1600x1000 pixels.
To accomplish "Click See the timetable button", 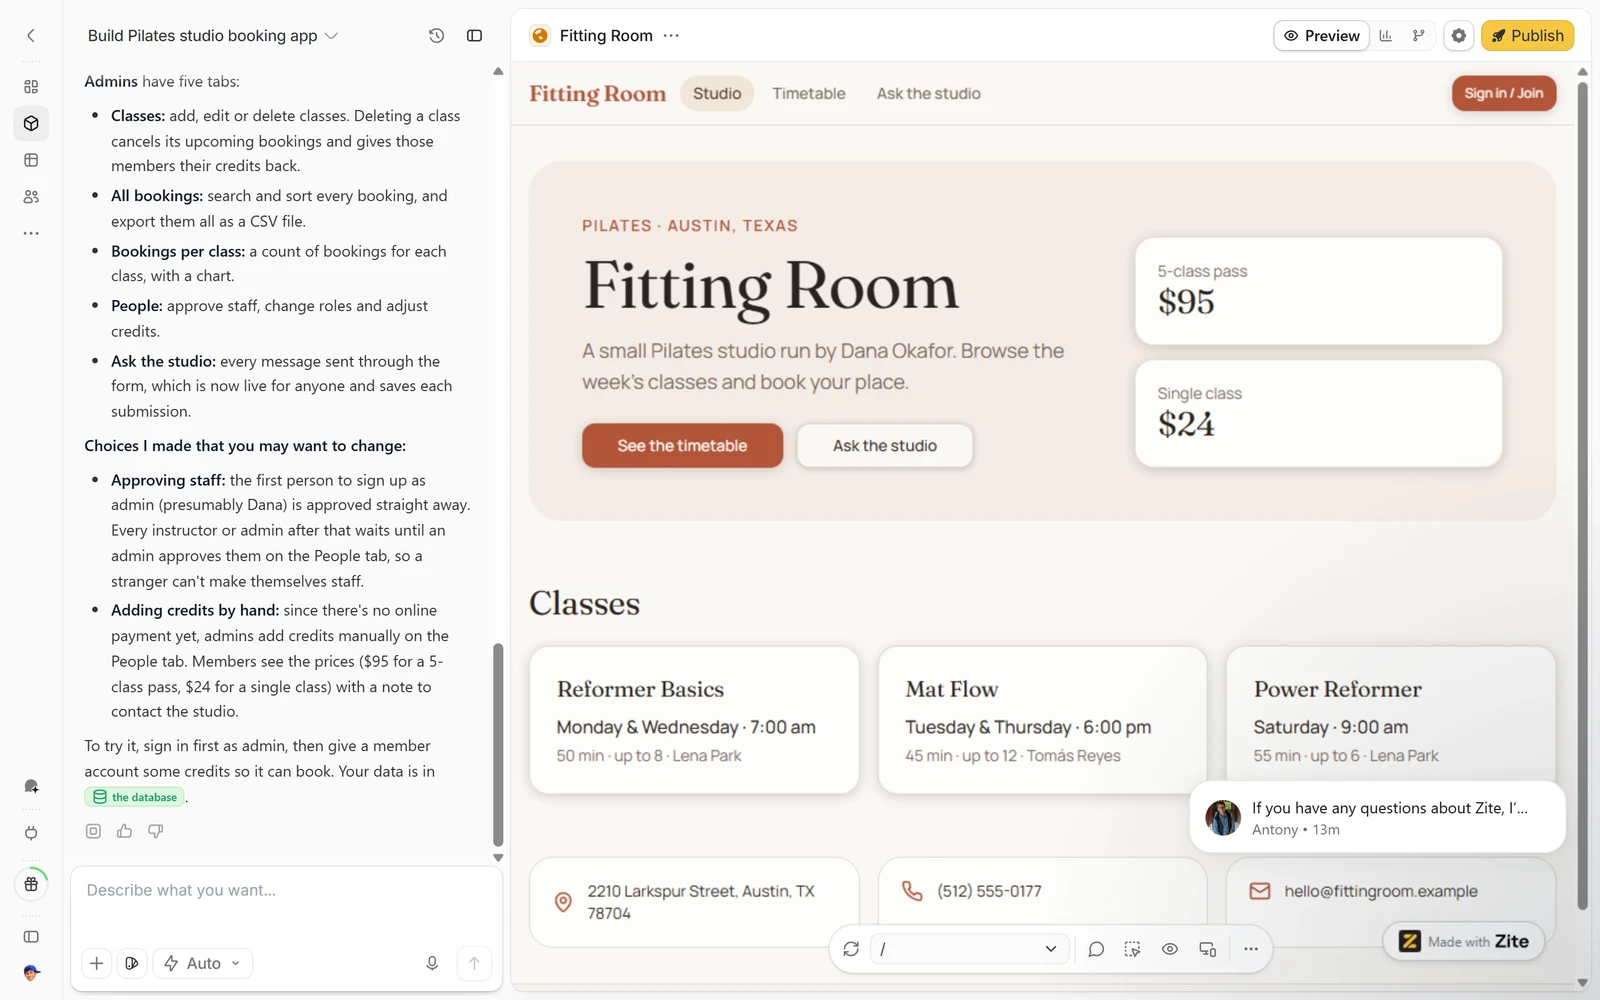I will tap(682, 446).
